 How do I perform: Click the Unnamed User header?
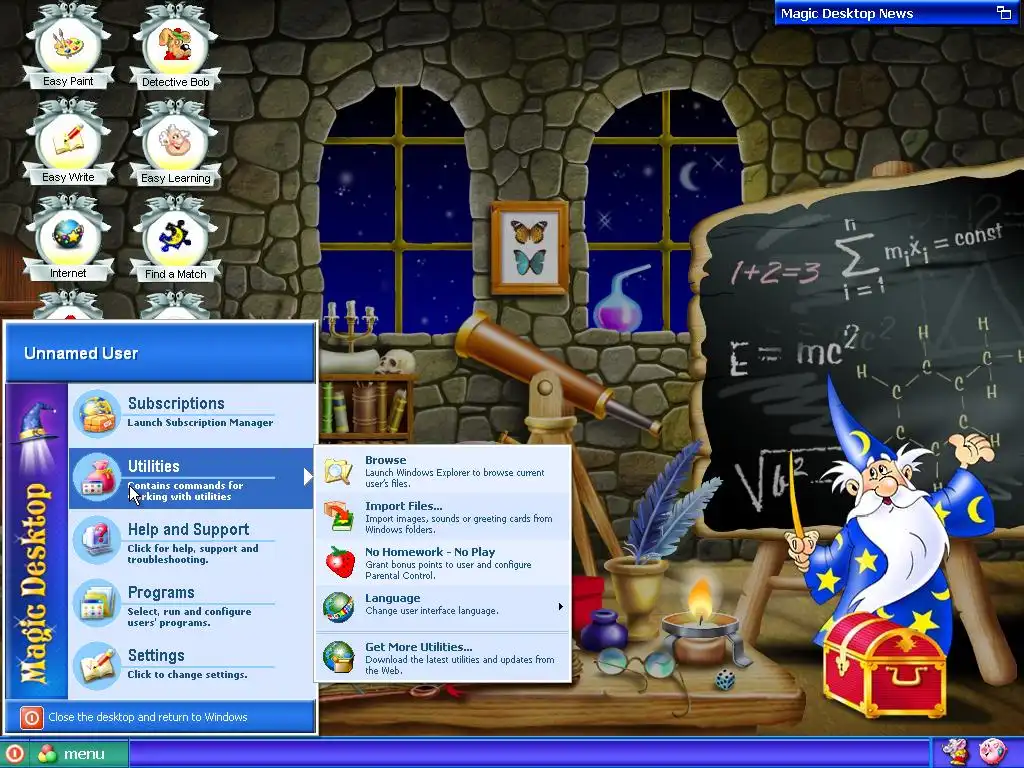[161, 353]
